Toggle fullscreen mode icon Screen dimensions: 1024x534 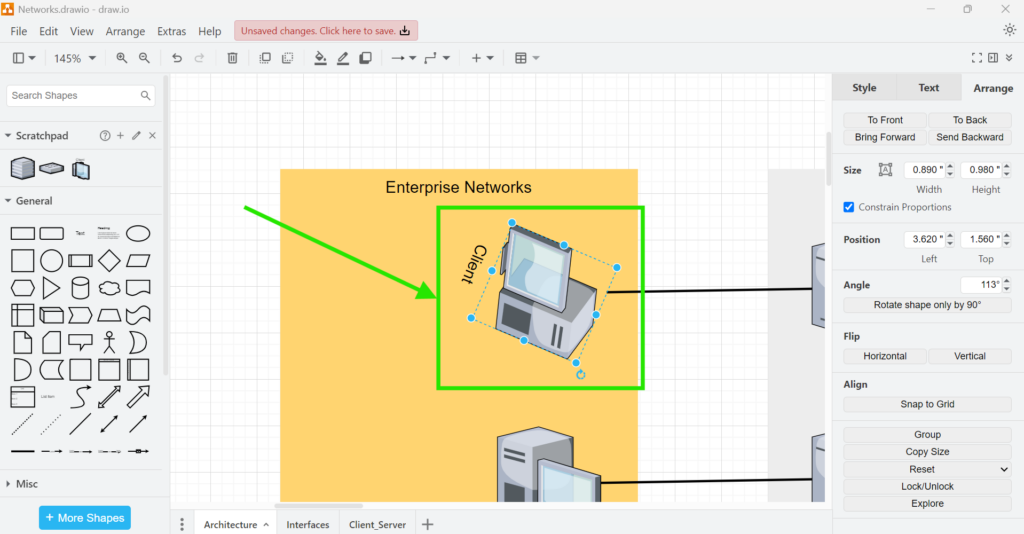[x=977, y=58]
